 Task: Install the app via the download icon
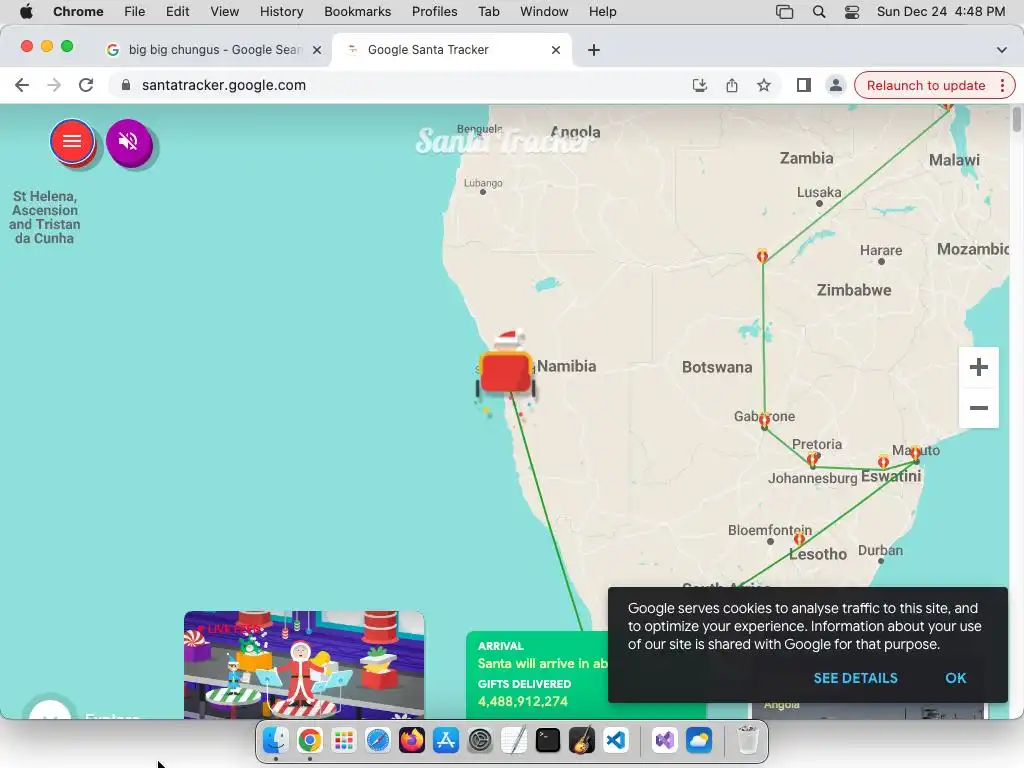point(699,85)
